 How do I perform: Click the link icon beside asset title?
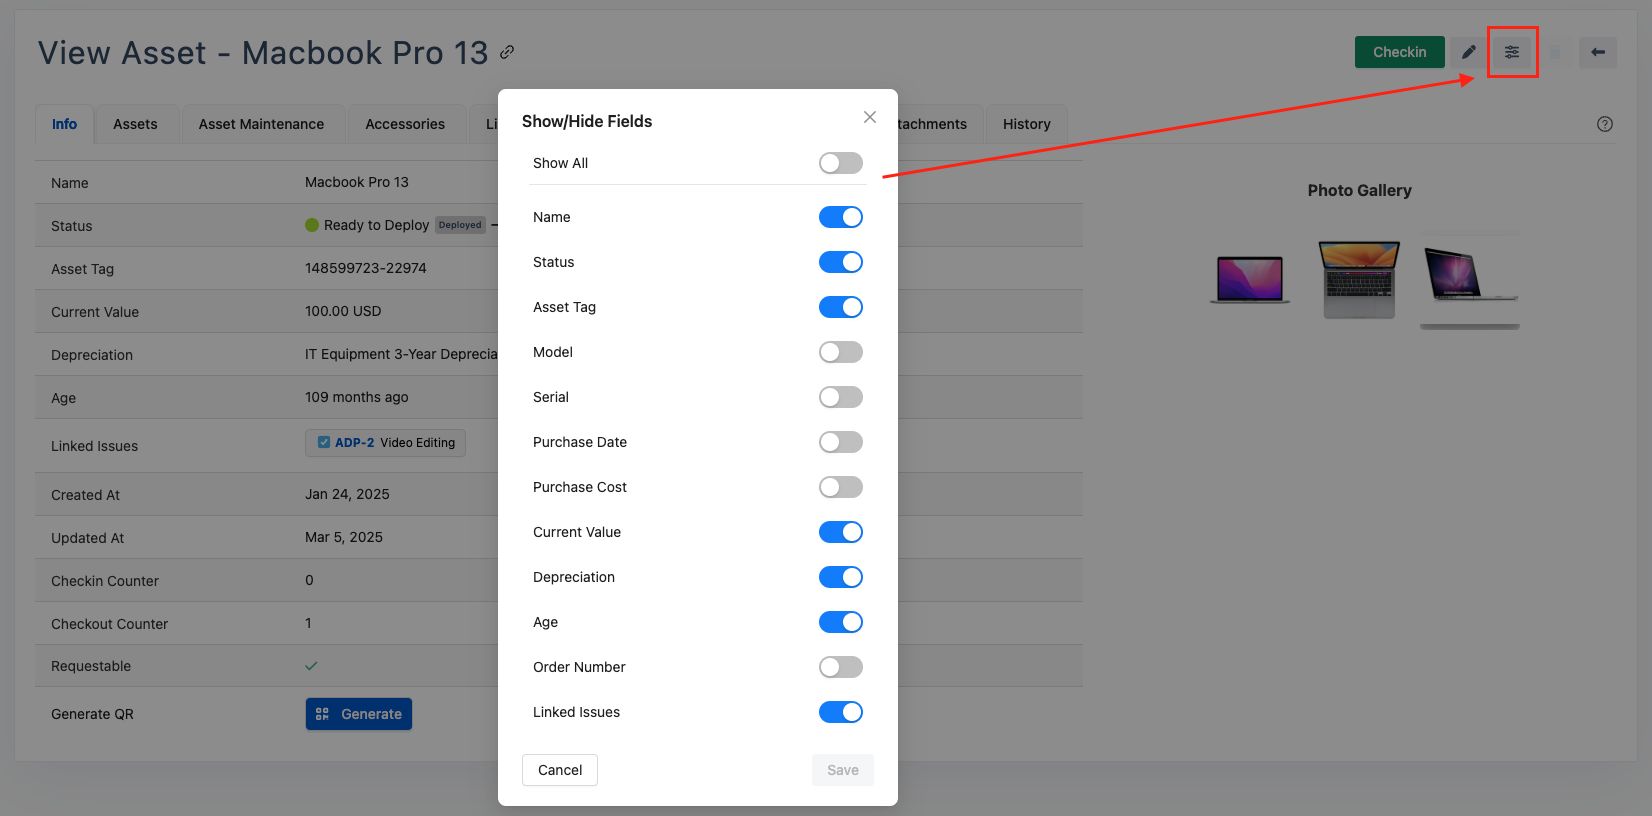pyautogui.click(x=507, y=52)
